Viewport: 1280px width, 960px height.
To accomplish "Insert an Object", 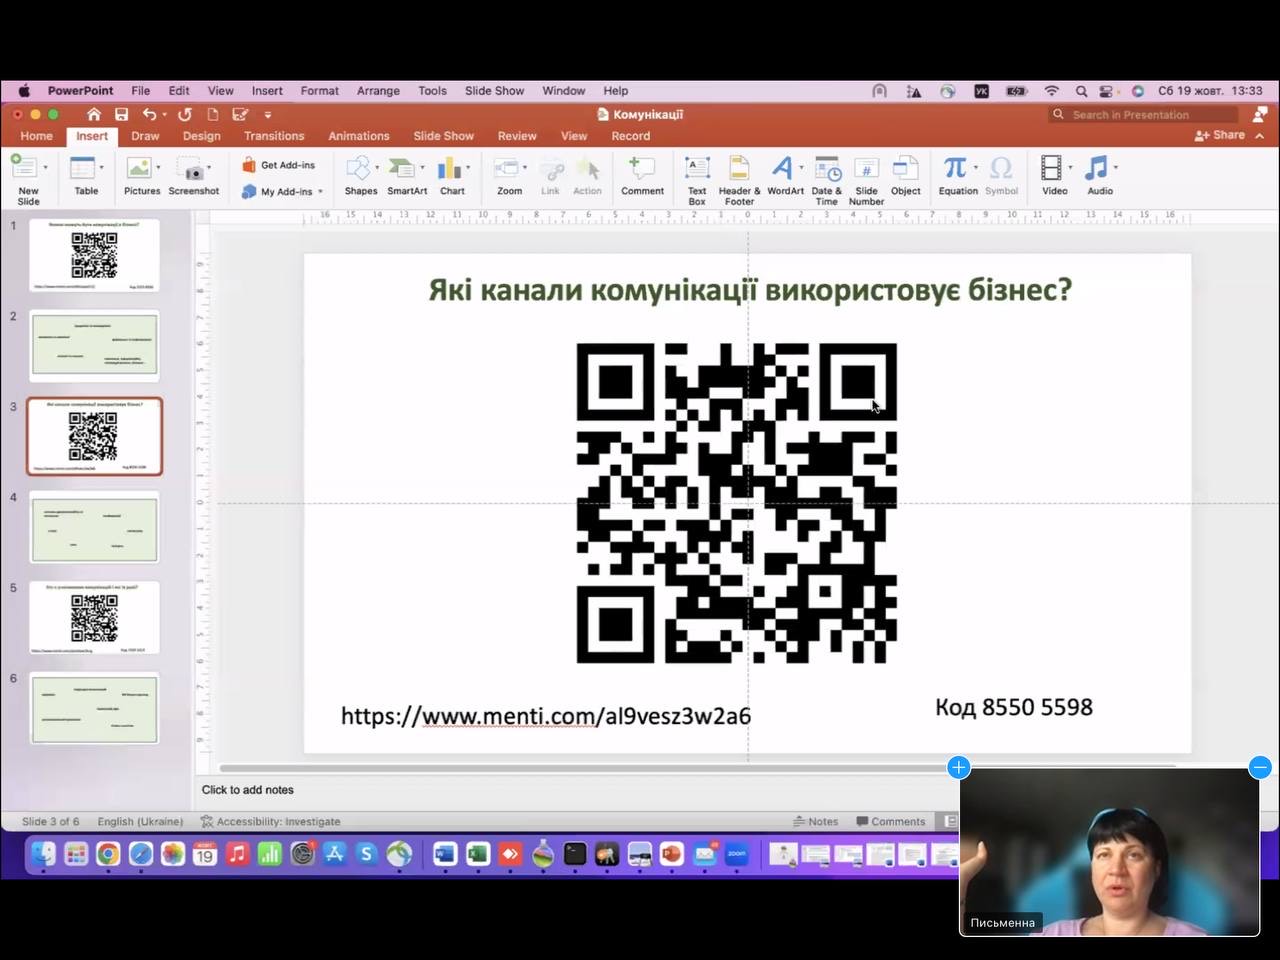I will pos(905,176).
